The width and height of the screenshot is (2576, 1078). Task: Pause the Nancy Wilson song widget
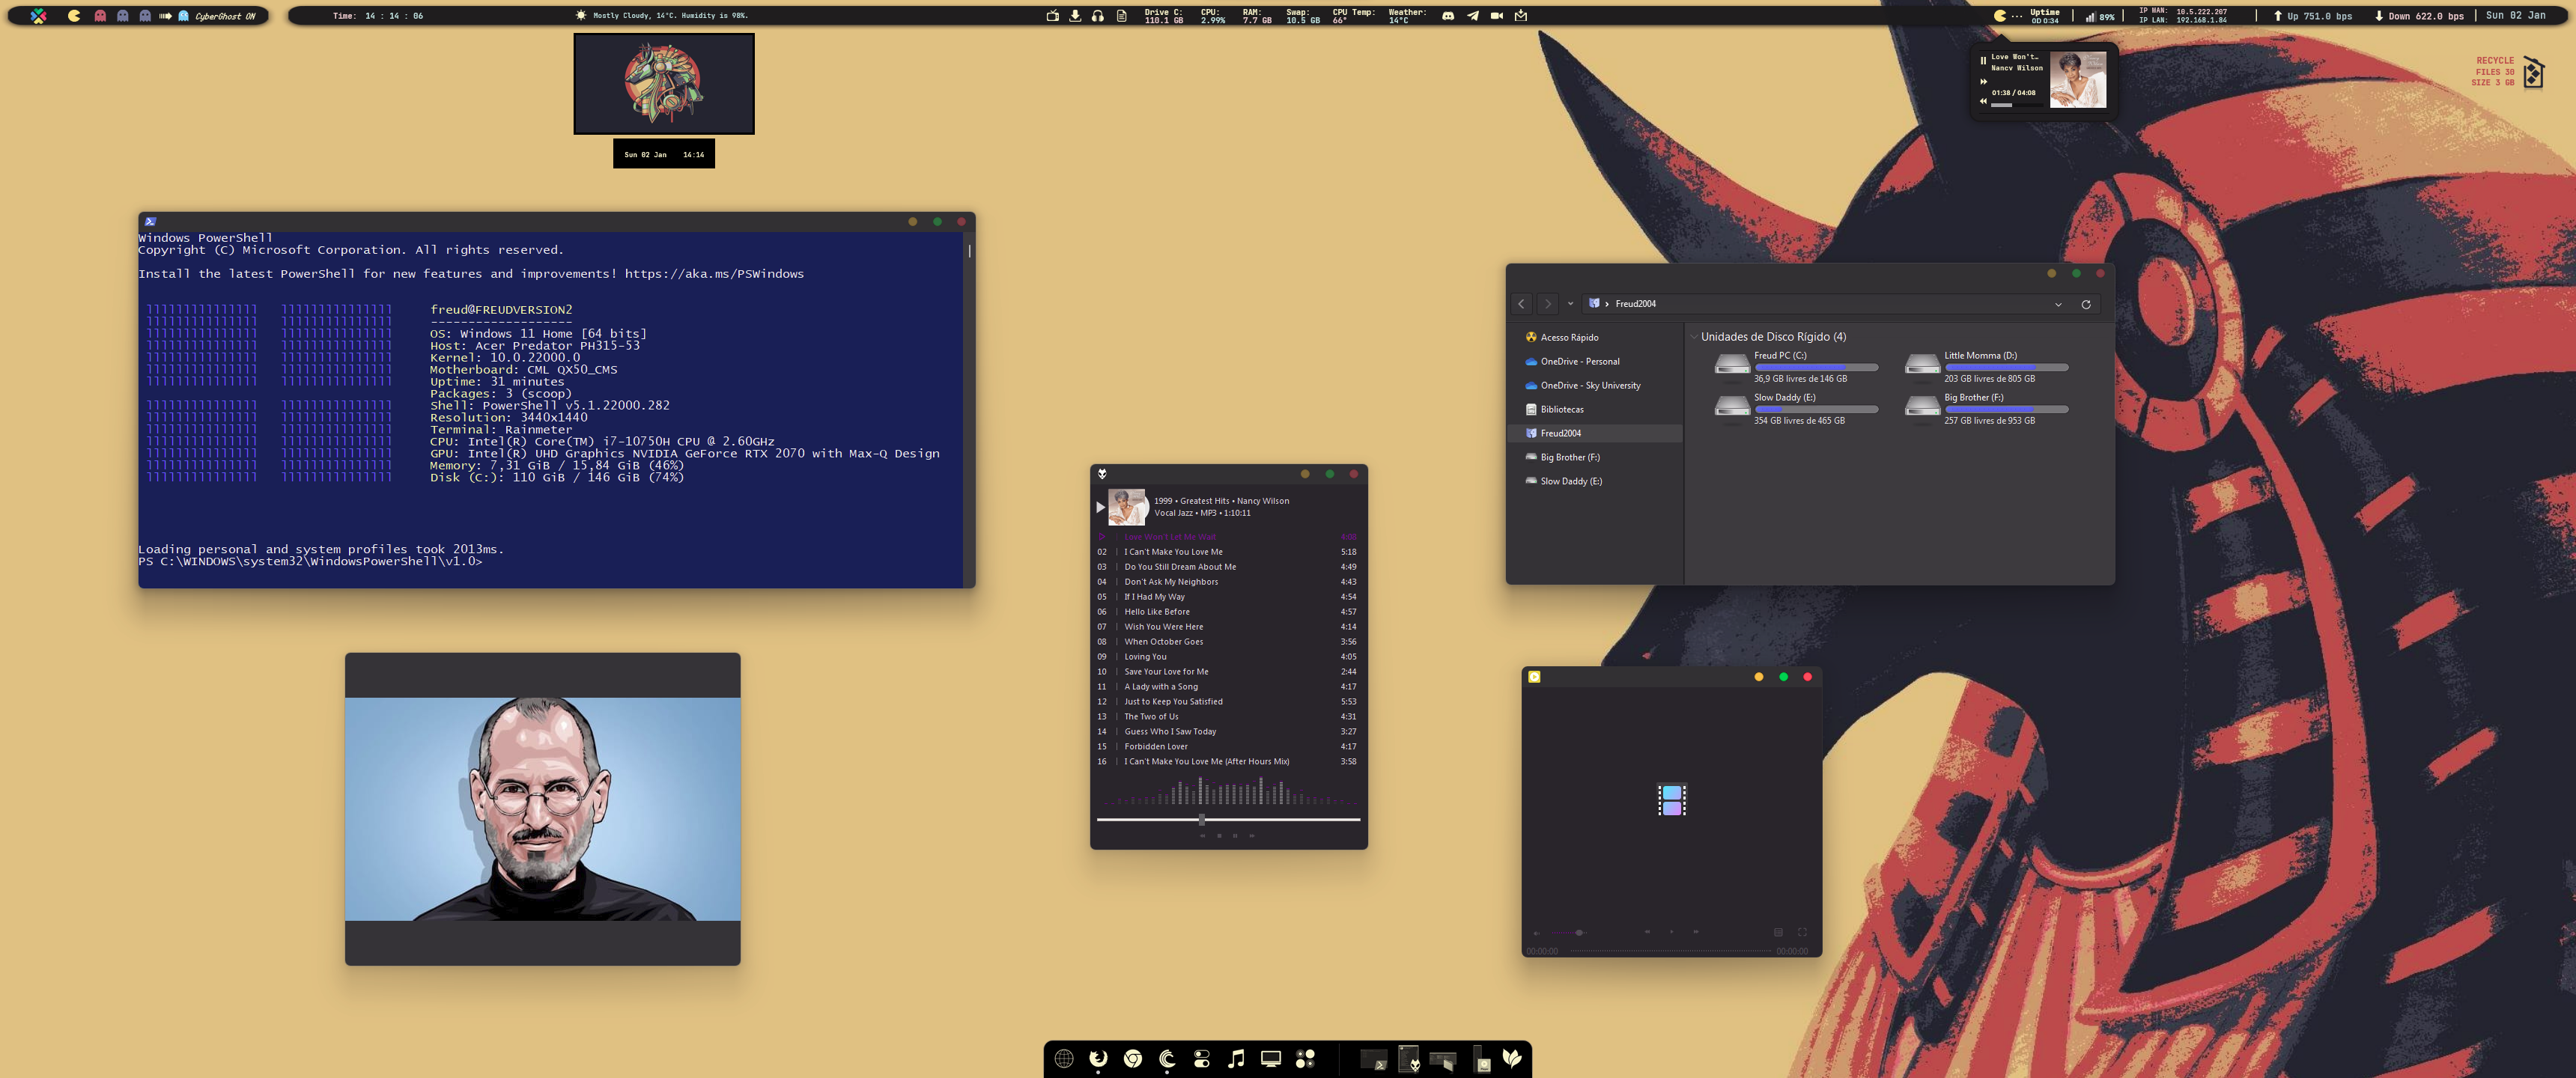point(1983,60)
